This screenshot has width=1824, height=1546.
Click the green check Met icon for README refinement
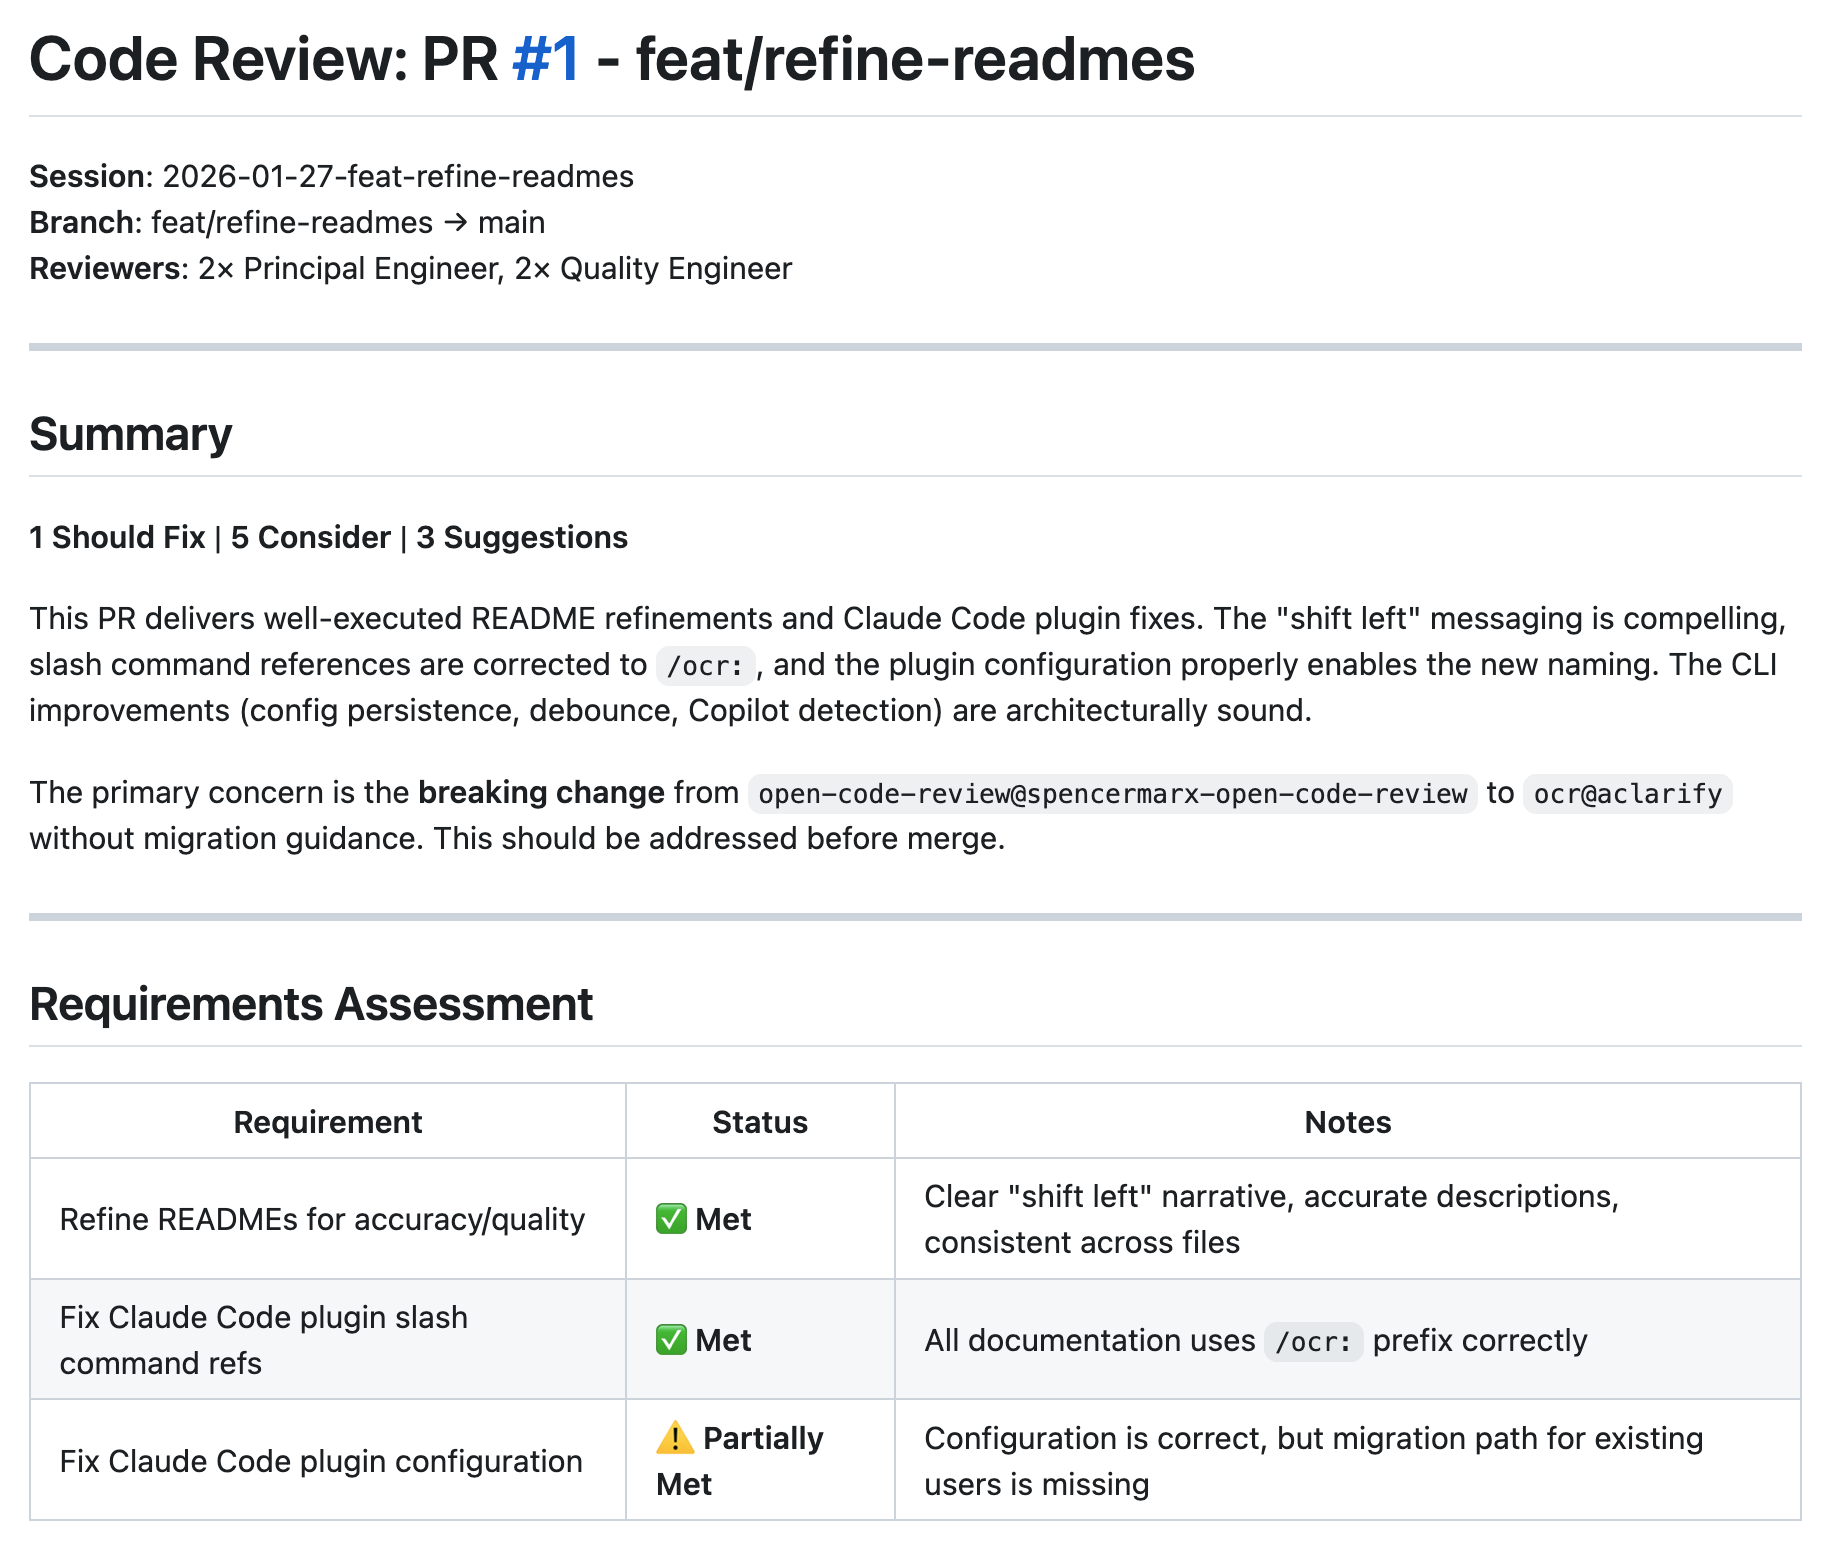point(671,1219)
